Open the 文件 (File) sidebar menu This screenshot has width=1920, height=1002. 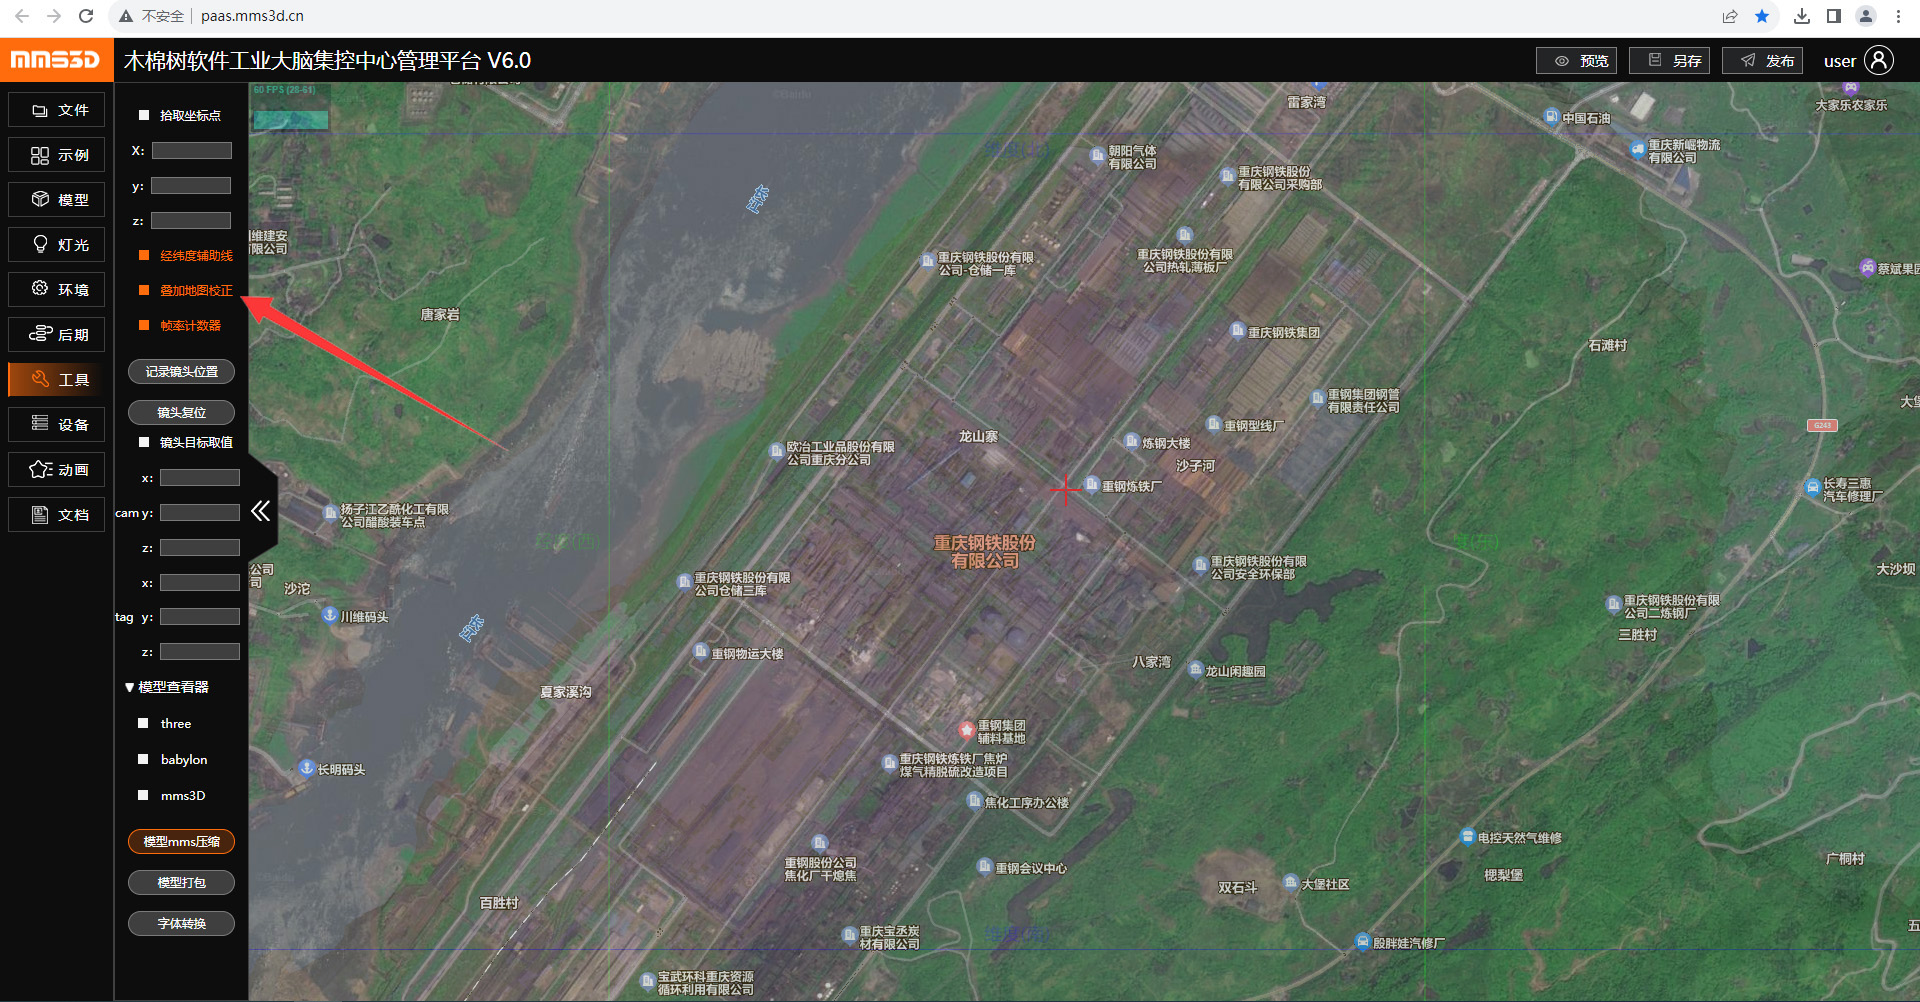click(x=56, y=110)
